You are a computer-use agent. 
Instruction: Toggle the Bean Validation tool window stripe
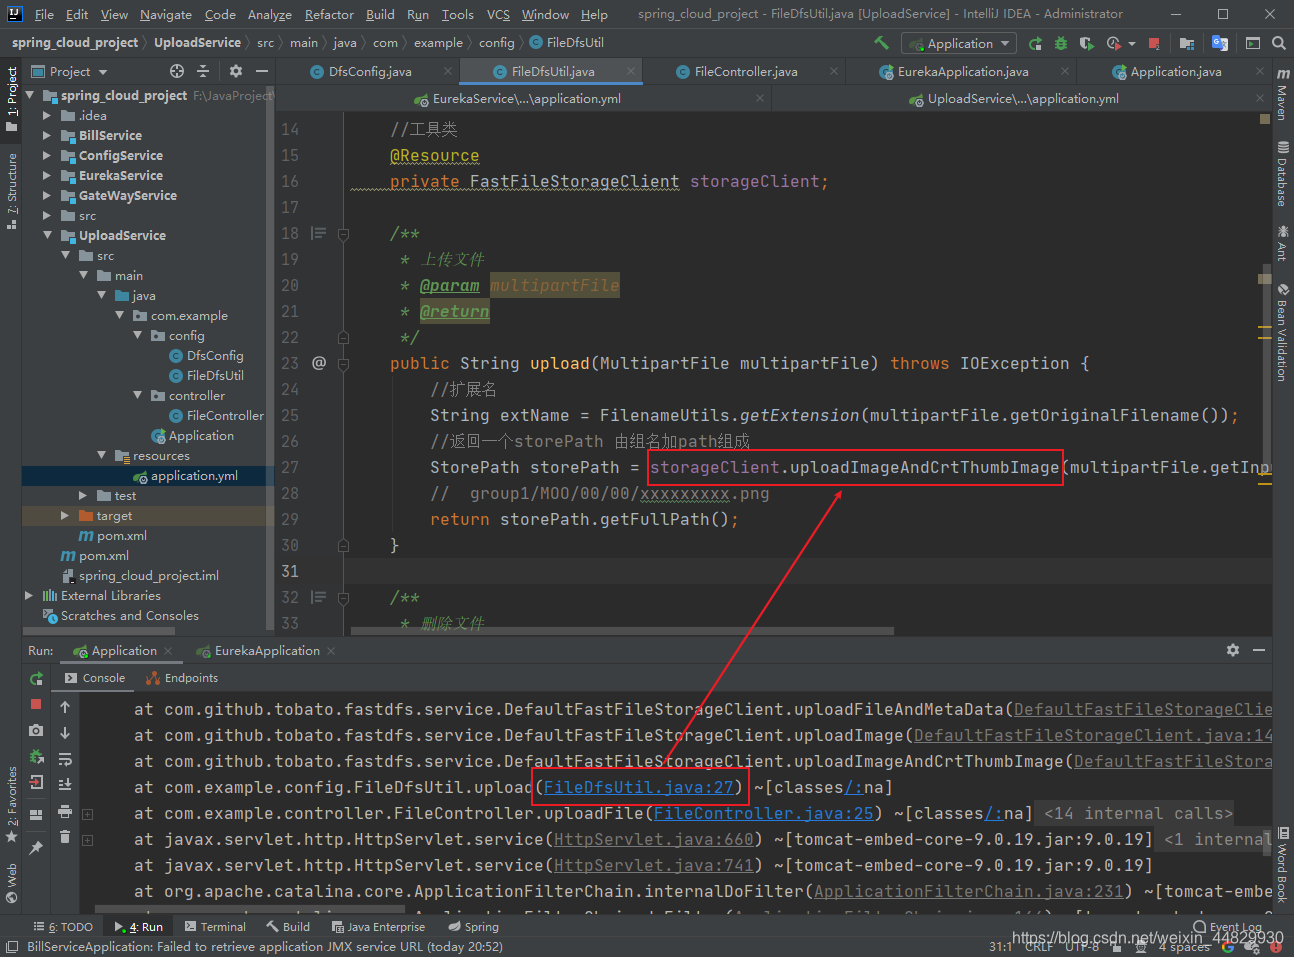[1282, 332]
